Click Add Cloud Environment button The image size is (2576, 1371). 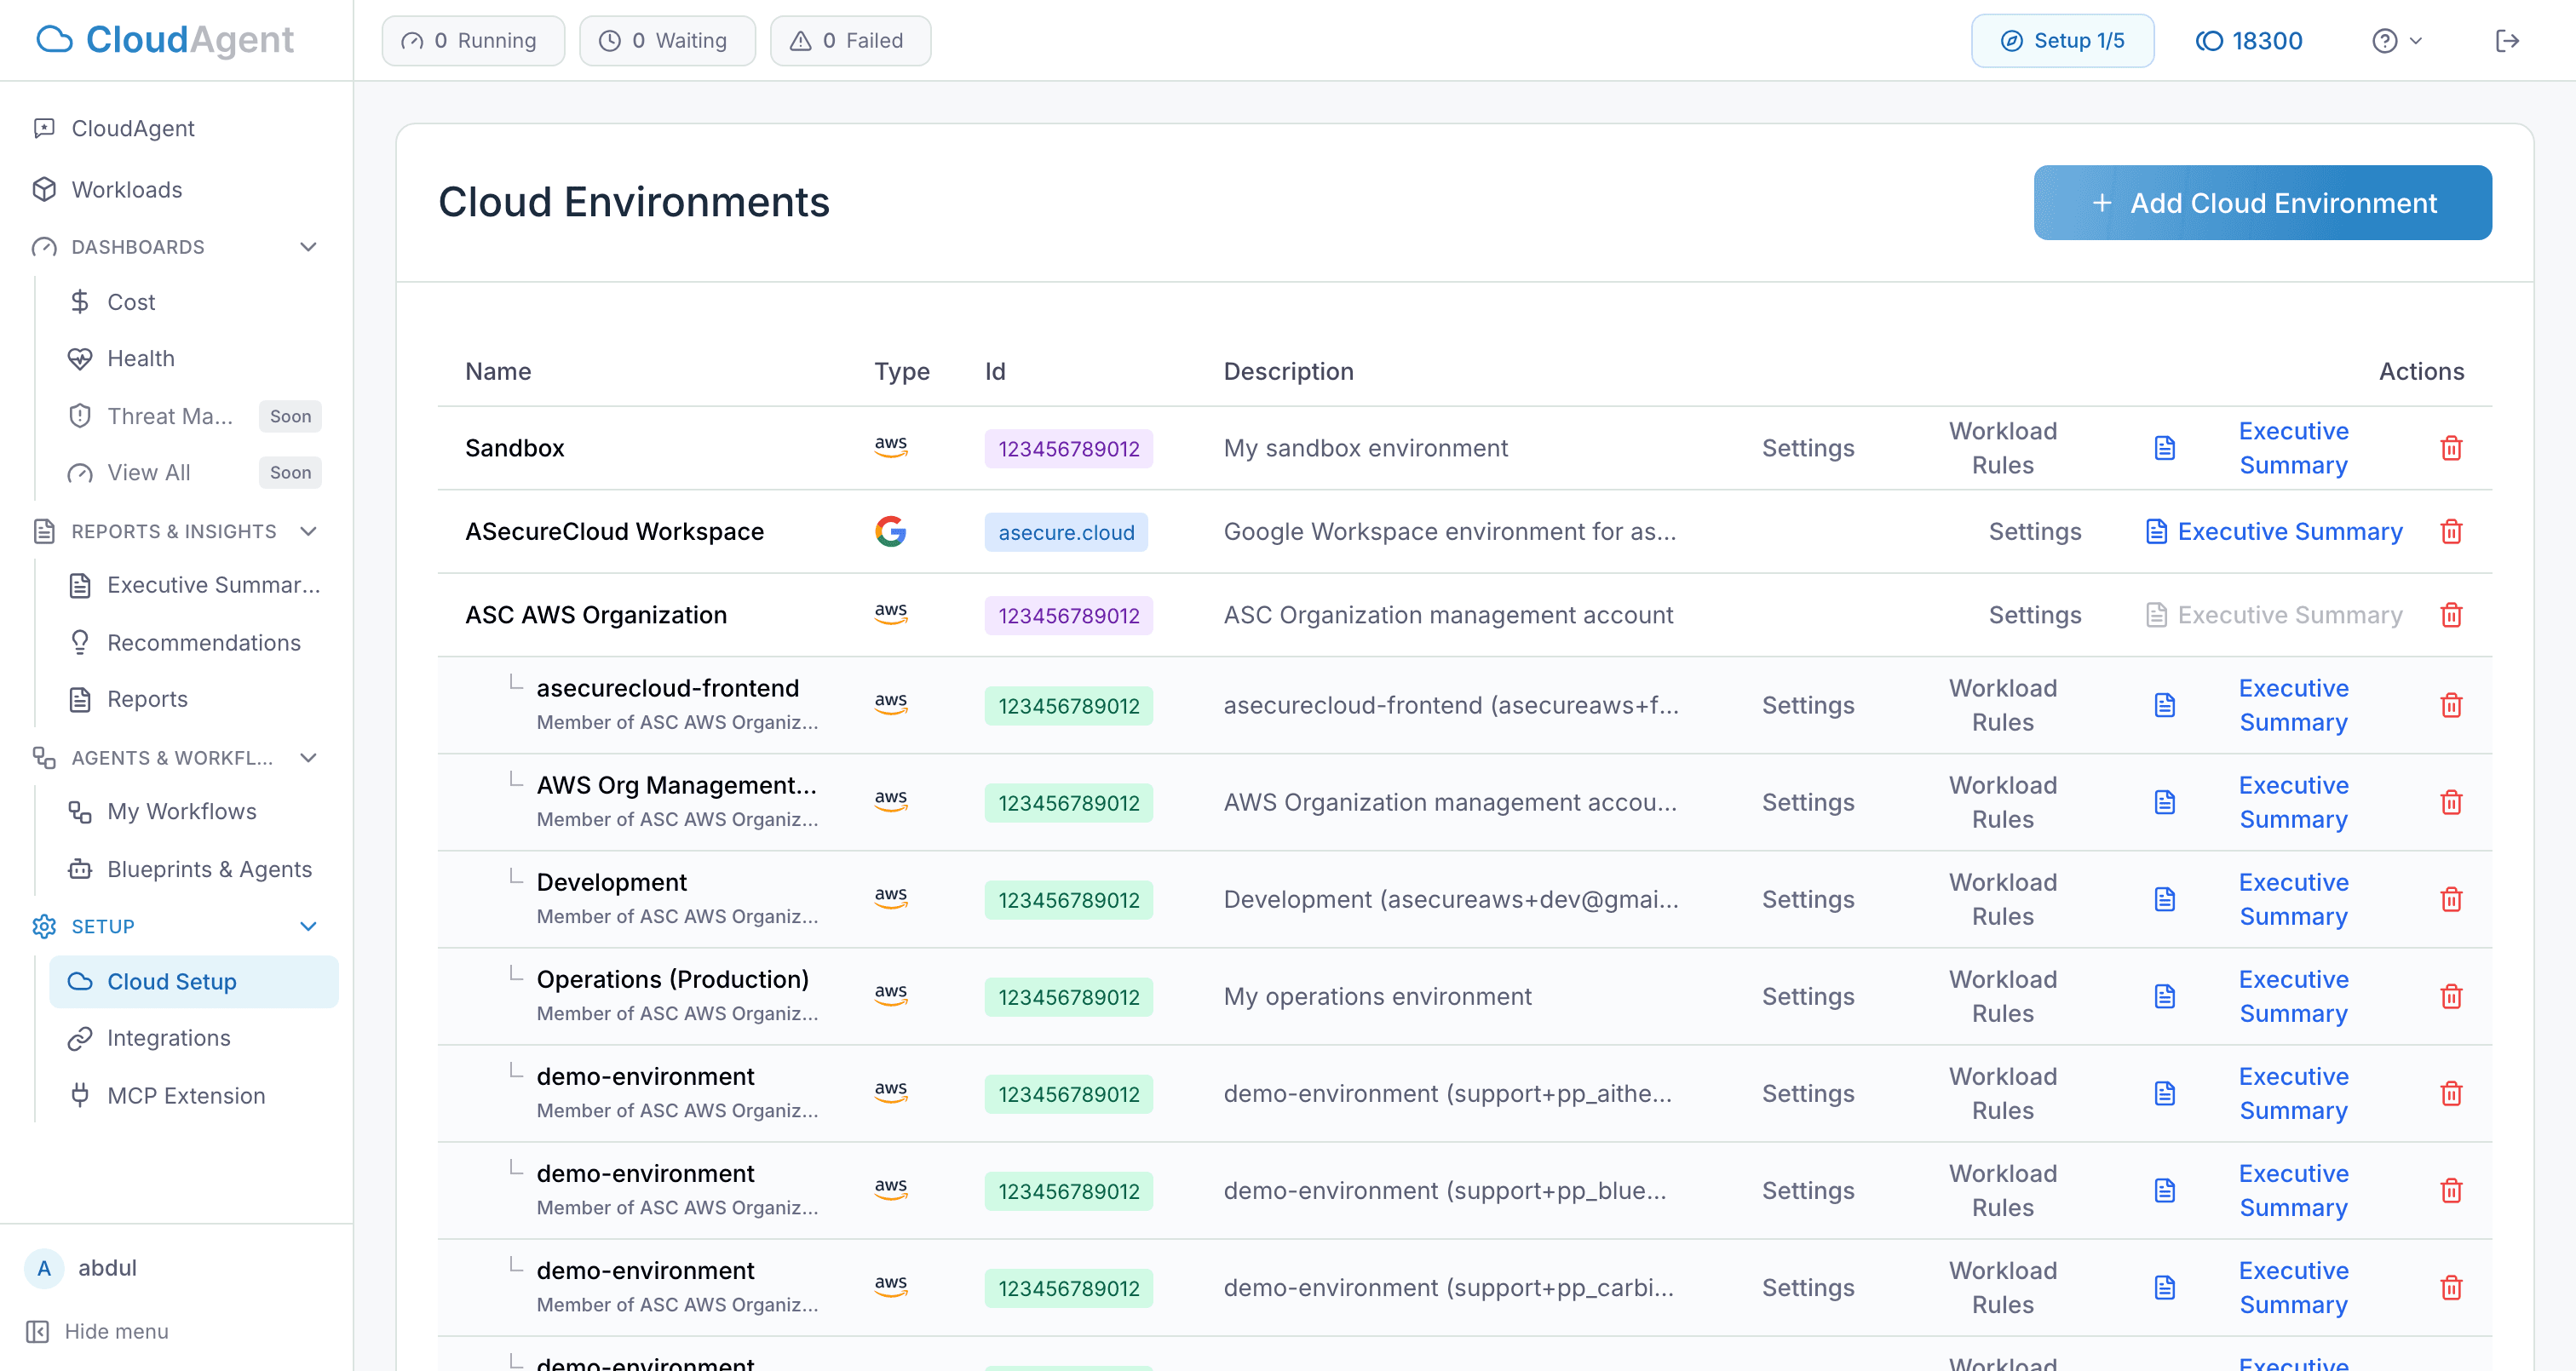2262,203
